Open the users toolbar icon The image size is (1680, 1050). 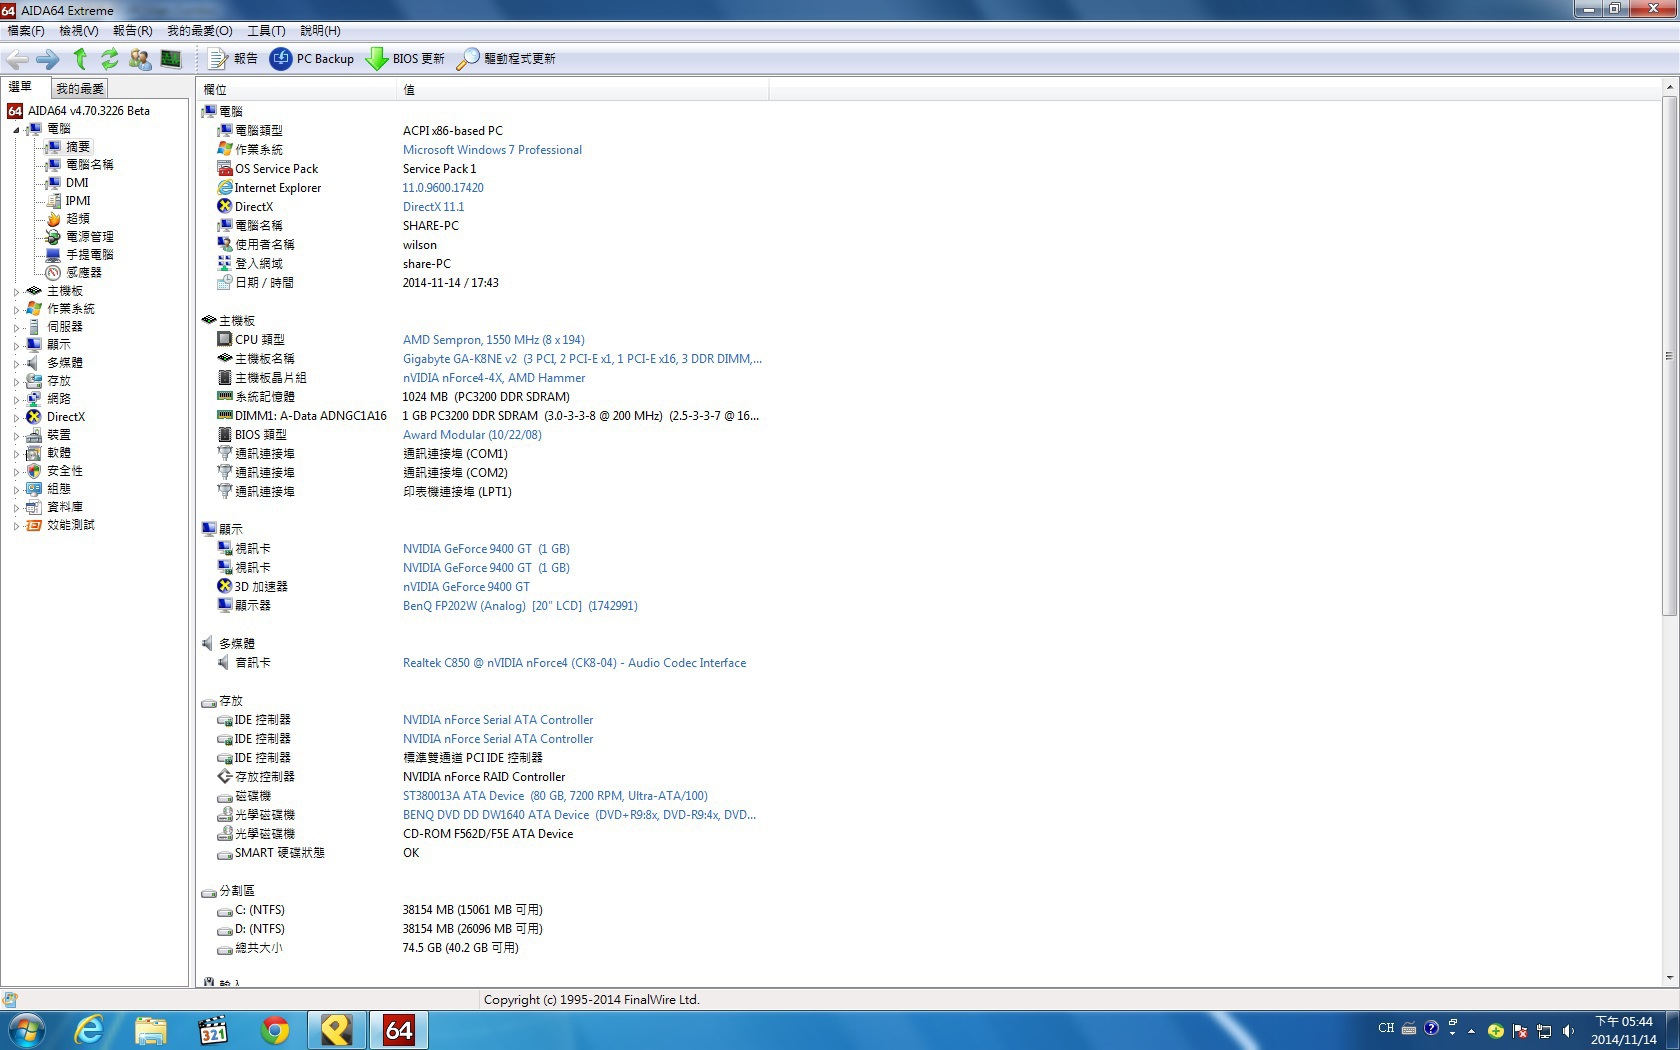tap(140, 59)
